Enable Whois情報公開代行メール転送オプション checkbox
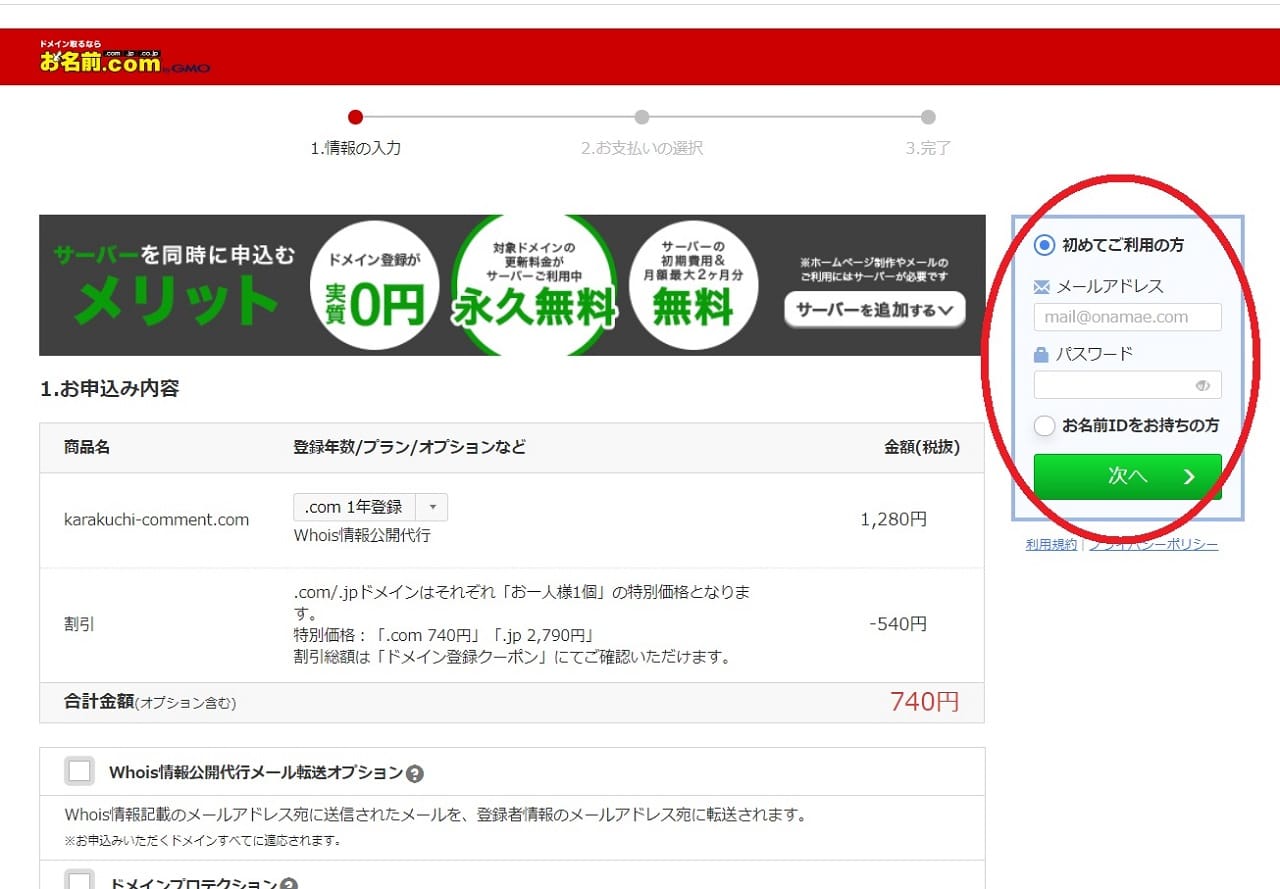This screenshot has width=1280, height=889. (79, 772)
